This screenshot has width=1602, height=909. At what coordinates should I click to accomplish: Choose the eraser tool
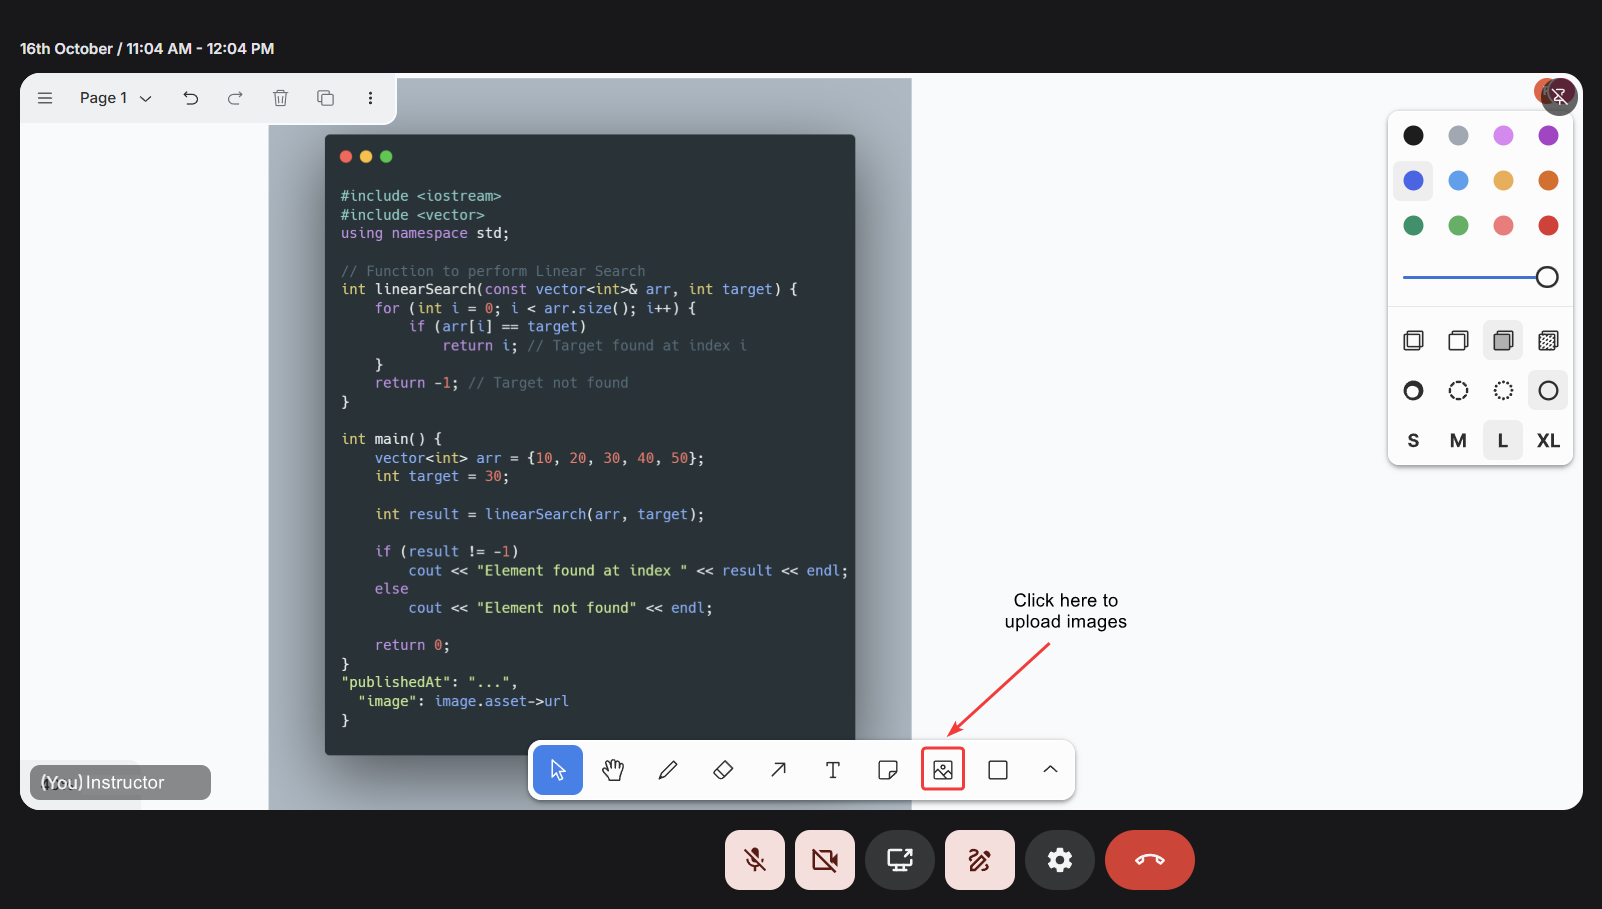[x=723, y=770]
